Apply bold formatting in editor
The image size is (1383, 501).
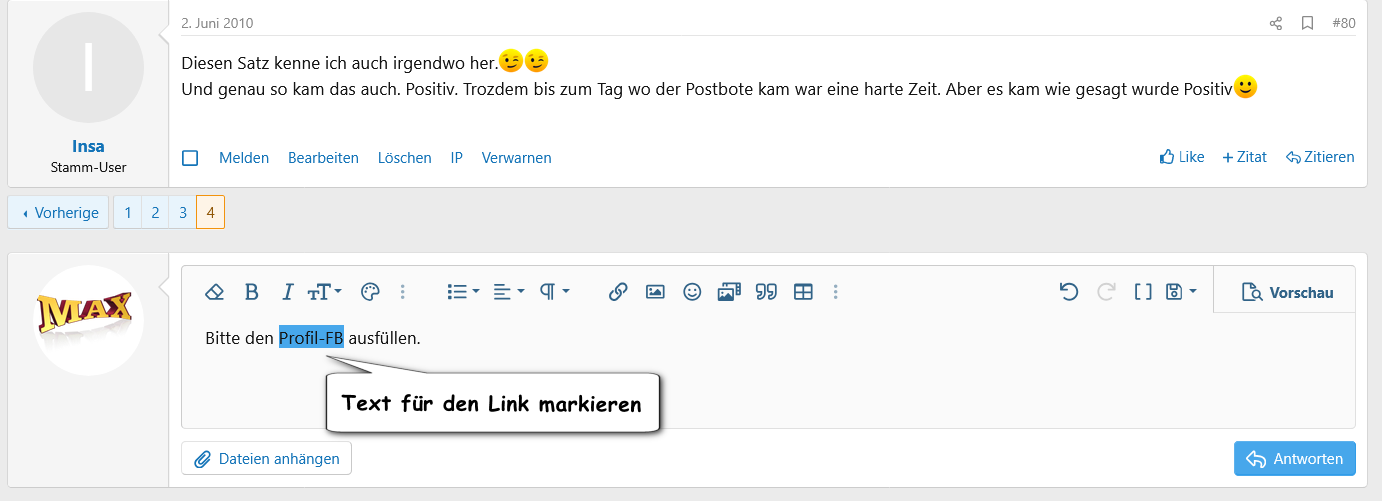click(252, 292)
